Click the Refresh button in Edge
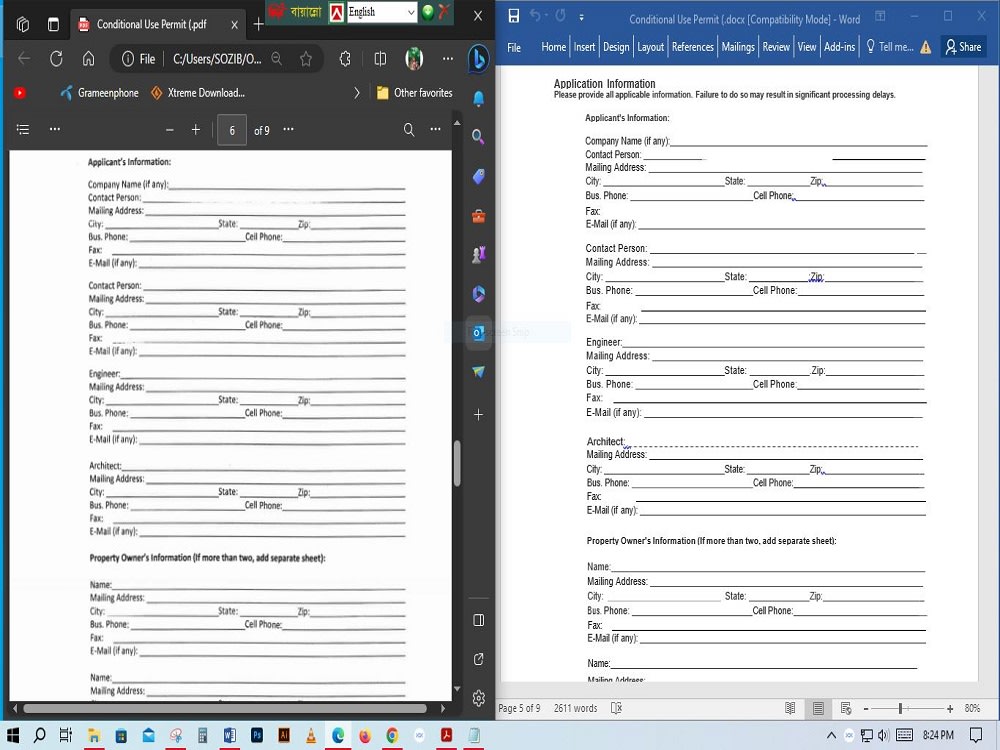 pyautogui.click(x=56, y=59)
